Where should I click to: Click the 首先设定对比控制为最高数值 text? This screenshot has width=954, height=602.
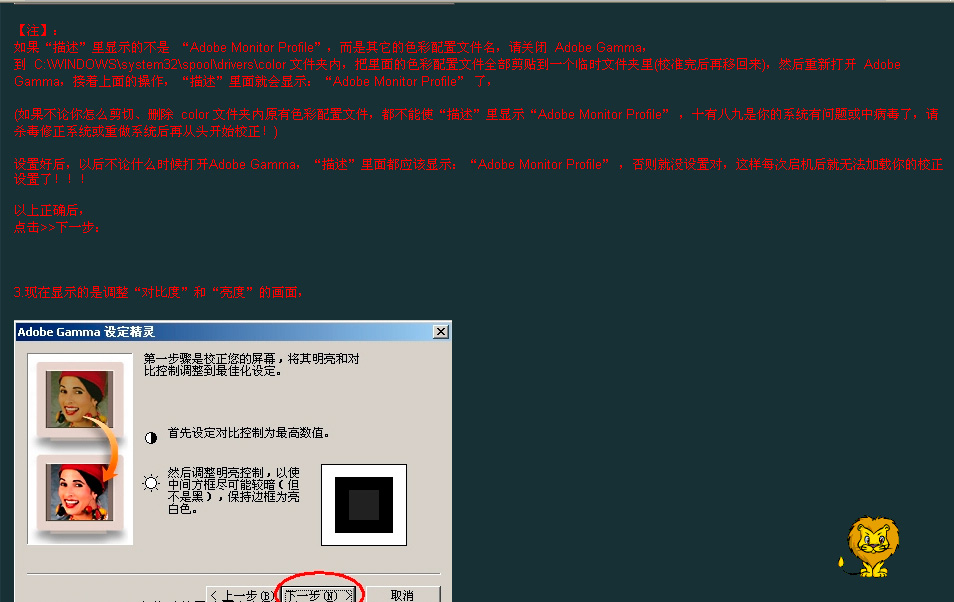pyautogui.click(x=249, y=433)
